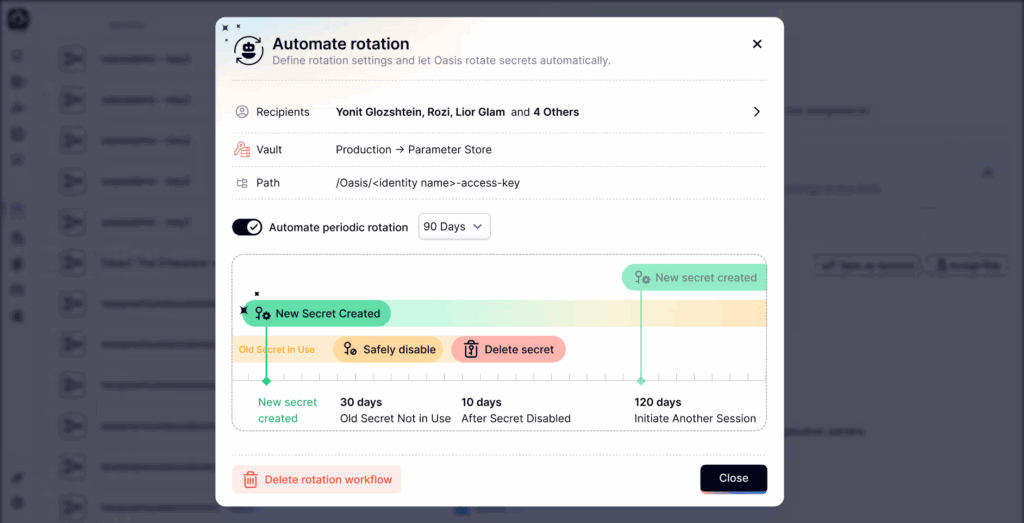Click the 120 days diamond timeline marker

641,381
